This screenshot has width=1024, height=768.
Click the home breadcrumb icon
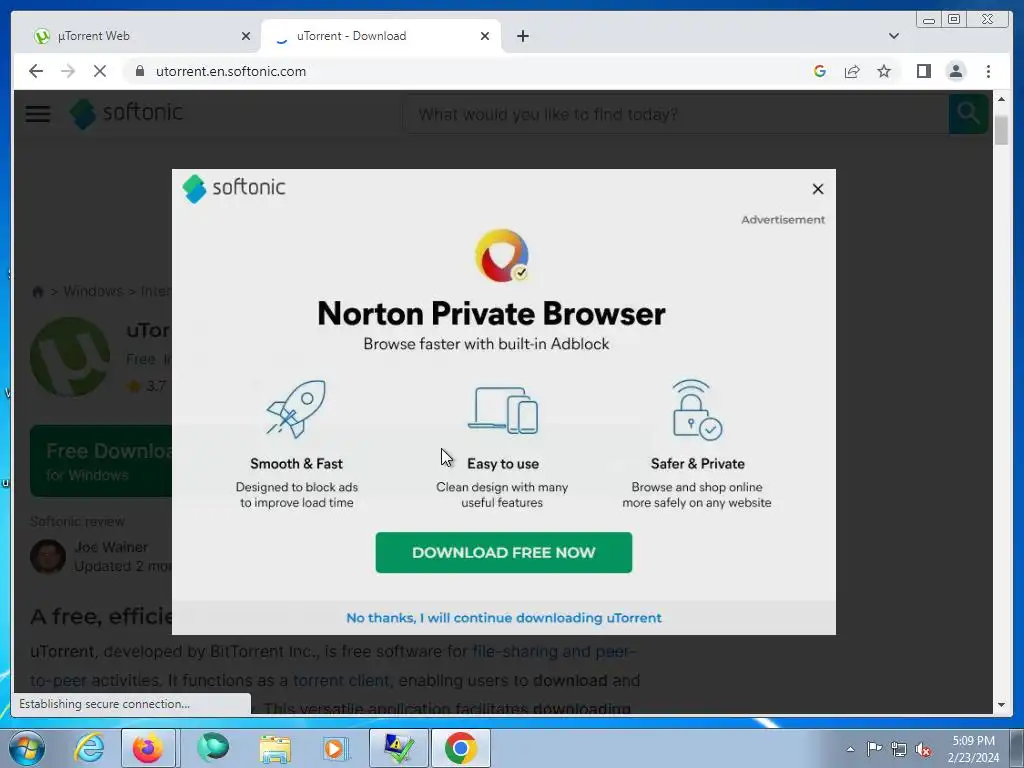pyautogui.click(x=38, y=291)
